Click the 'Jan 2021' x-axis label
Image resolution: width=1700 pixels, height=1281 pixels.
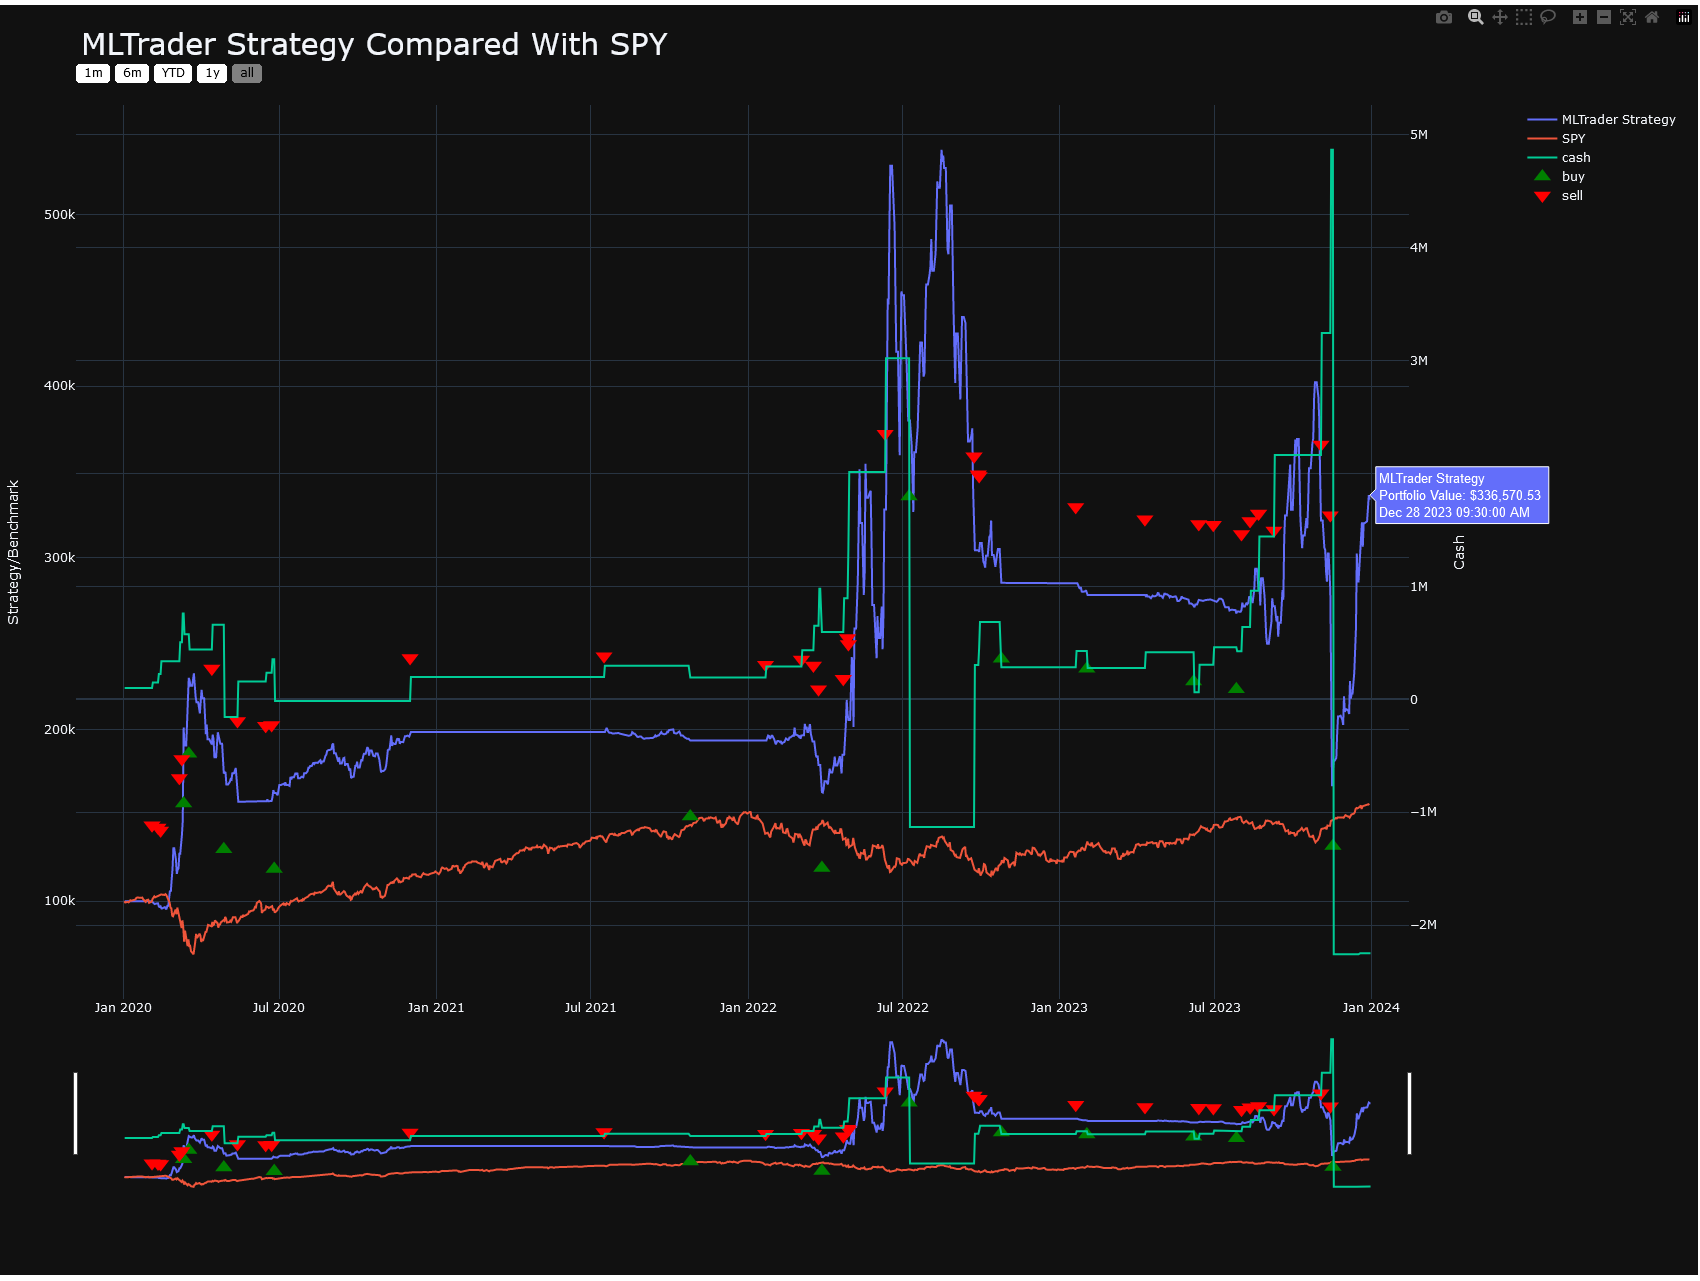pyautogui.click(x=436, y=1007)
